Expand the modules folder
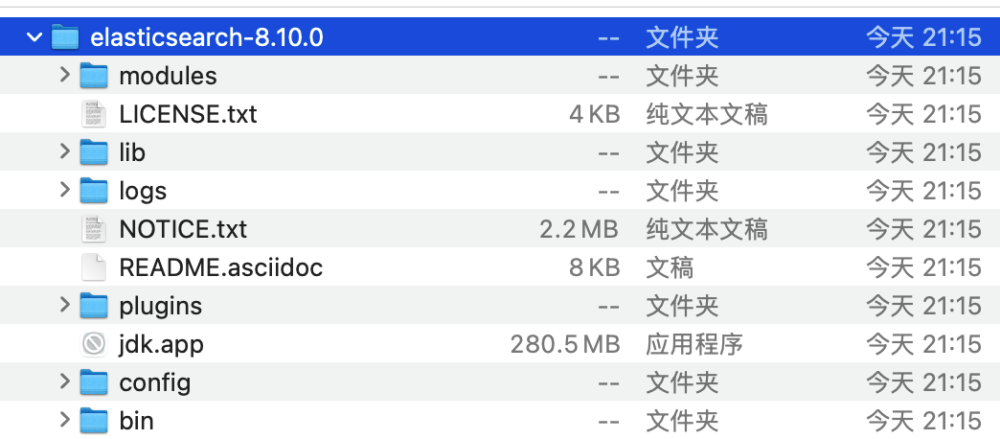This screenshot has width=1000, height=439. tap(65, 76)
